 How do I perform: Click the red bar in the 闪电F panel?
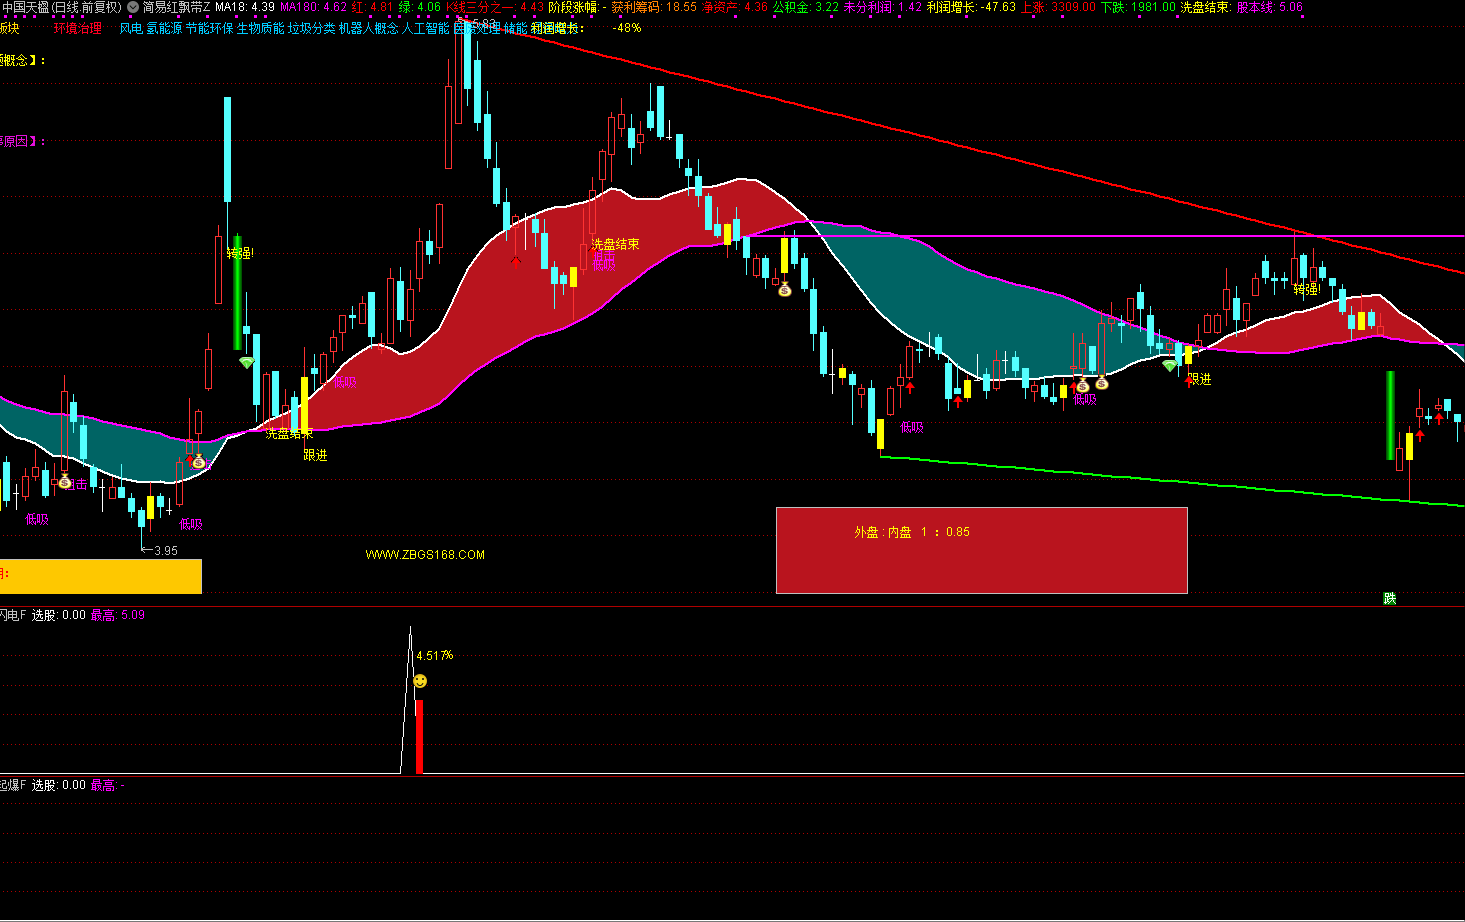(419, 736)
